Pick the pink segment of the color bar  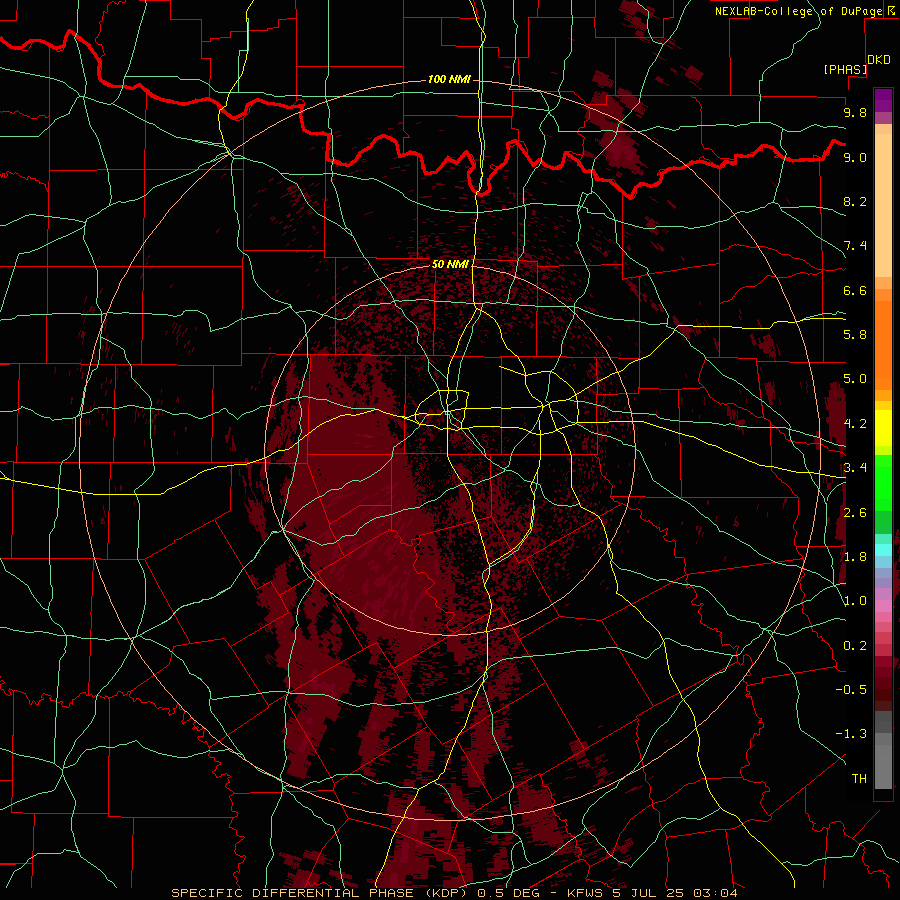coord(883,606)
